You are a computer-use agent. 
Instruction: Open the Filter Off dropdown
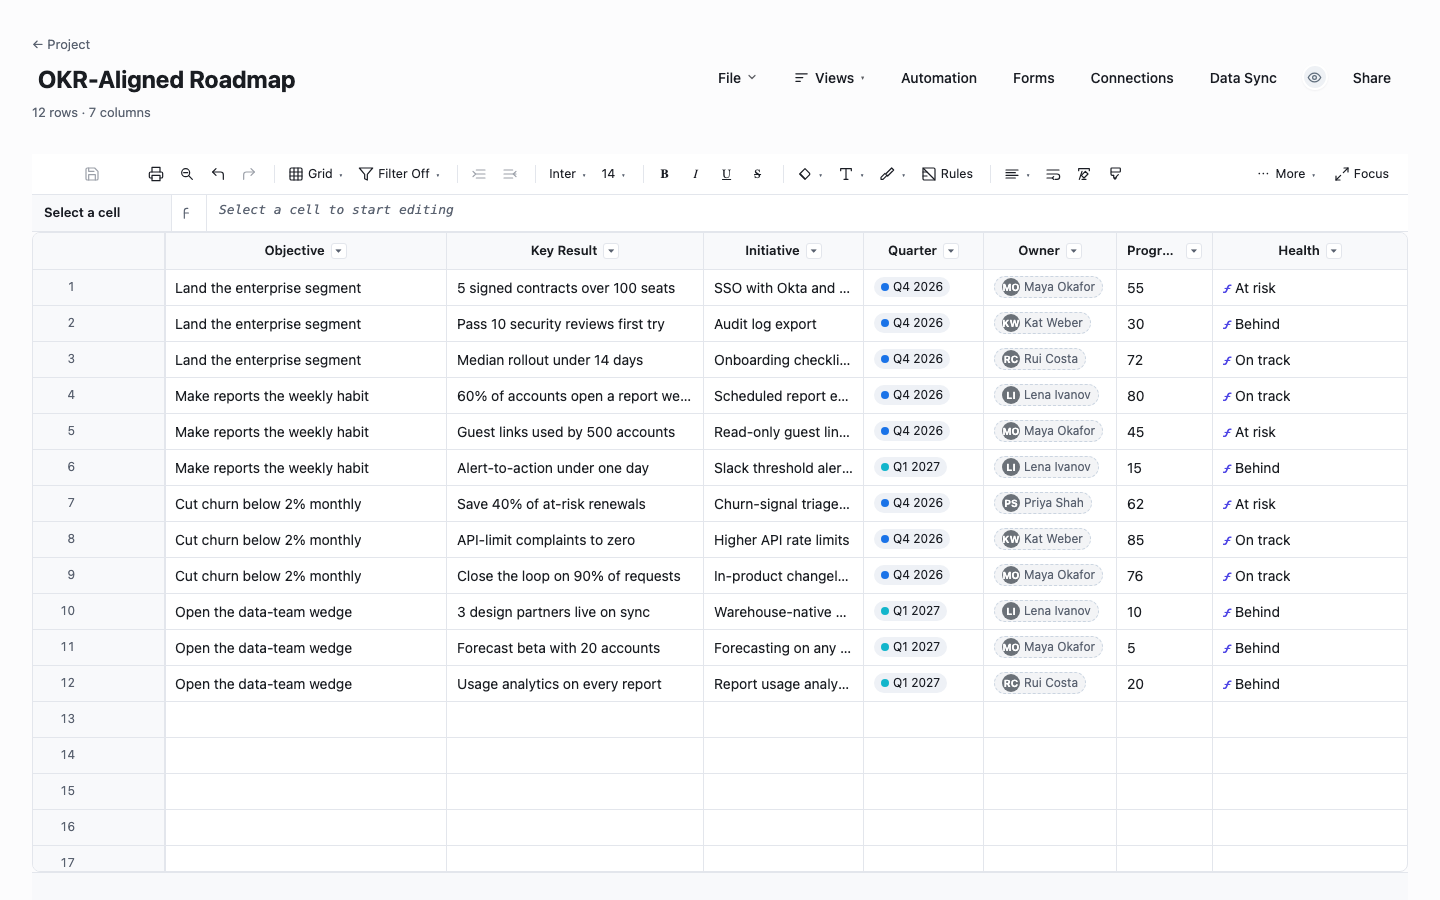(400, 174)
